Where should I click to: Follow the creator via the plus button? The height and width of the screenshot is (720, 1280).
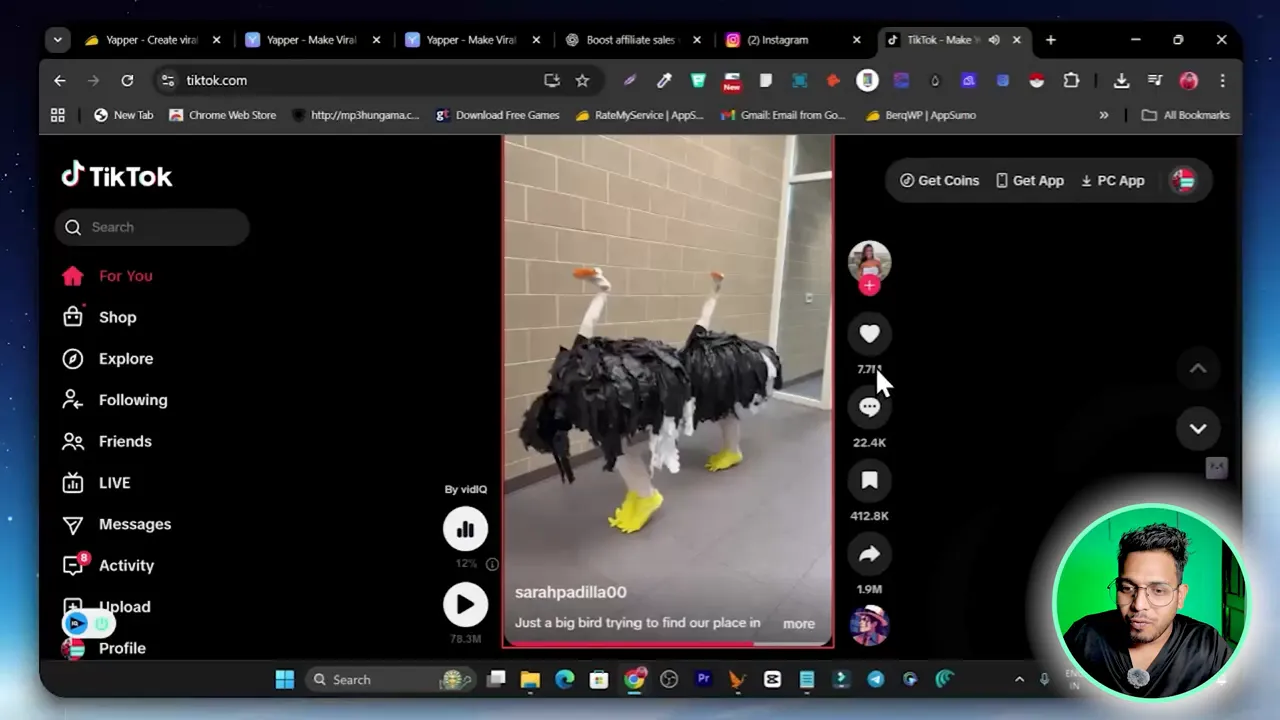[x=869, y=287]
